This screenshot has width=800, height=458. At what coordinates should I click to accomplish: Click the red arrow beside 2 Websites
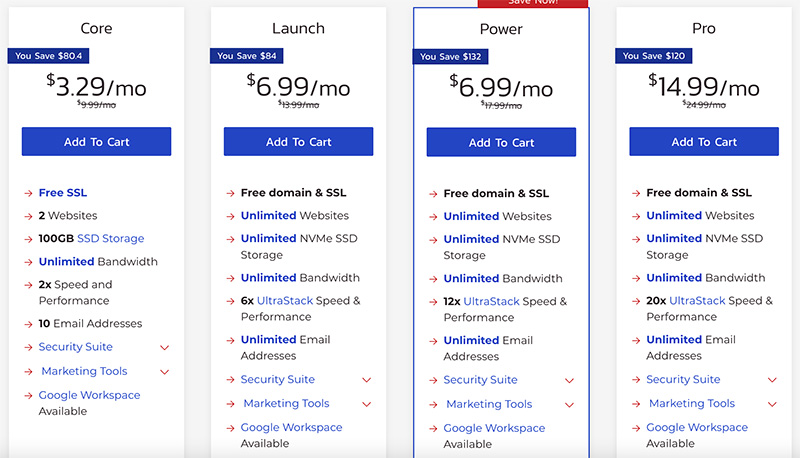tap(28, 216)
